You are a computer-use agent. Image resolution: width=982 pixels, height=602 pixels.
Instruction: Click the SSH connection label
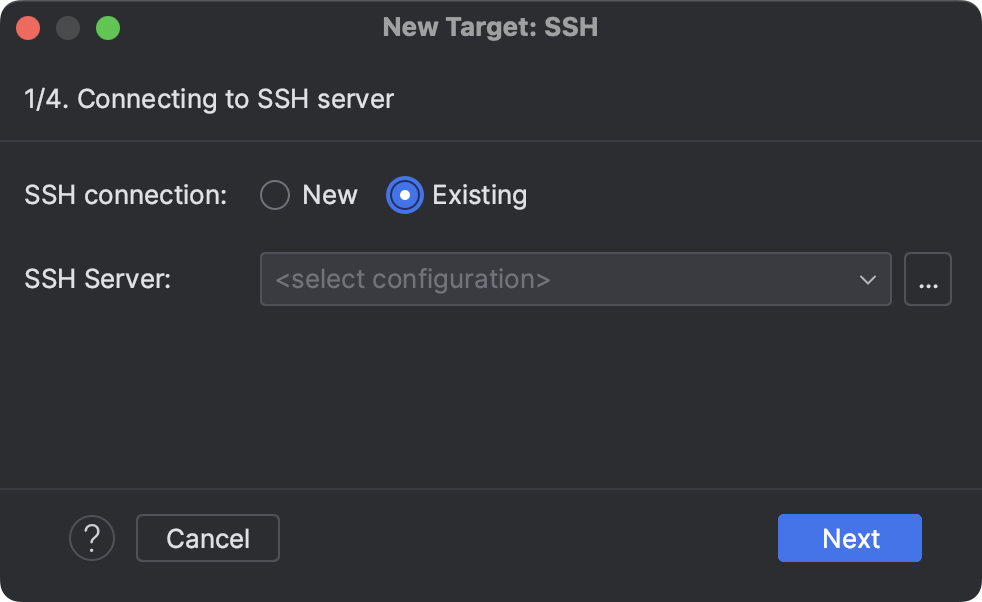coord(124,195)
